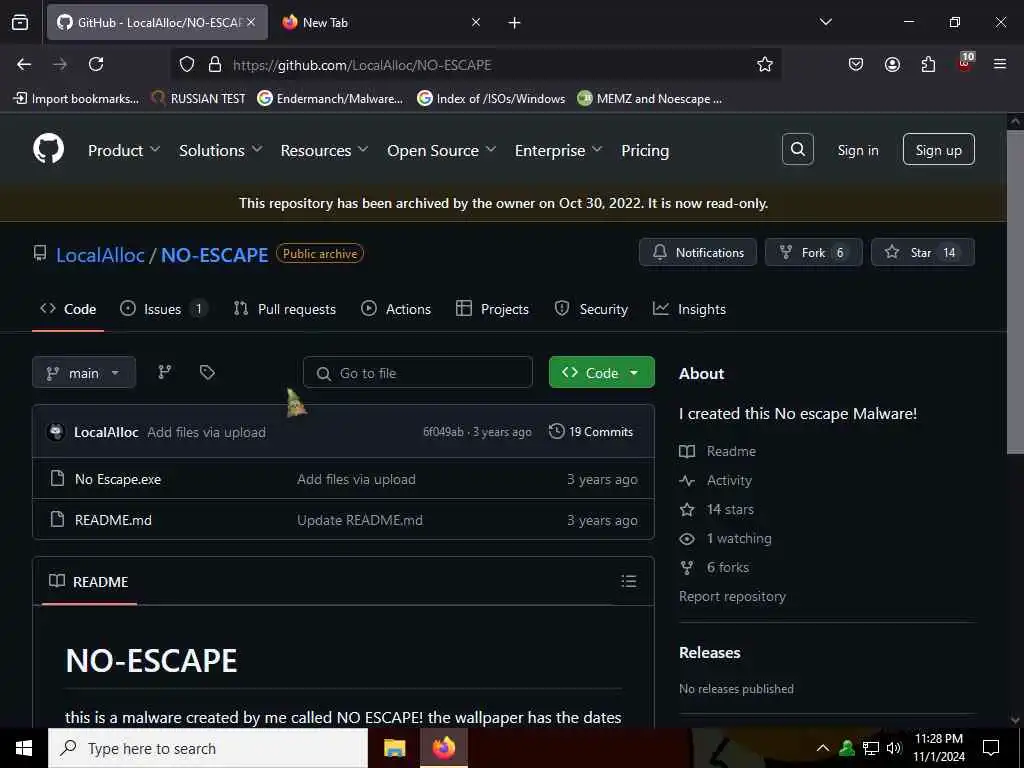Open the notification center icon
Viewport: 1024px width, 768px height.
pyautogui.click(x=991, y=748)
